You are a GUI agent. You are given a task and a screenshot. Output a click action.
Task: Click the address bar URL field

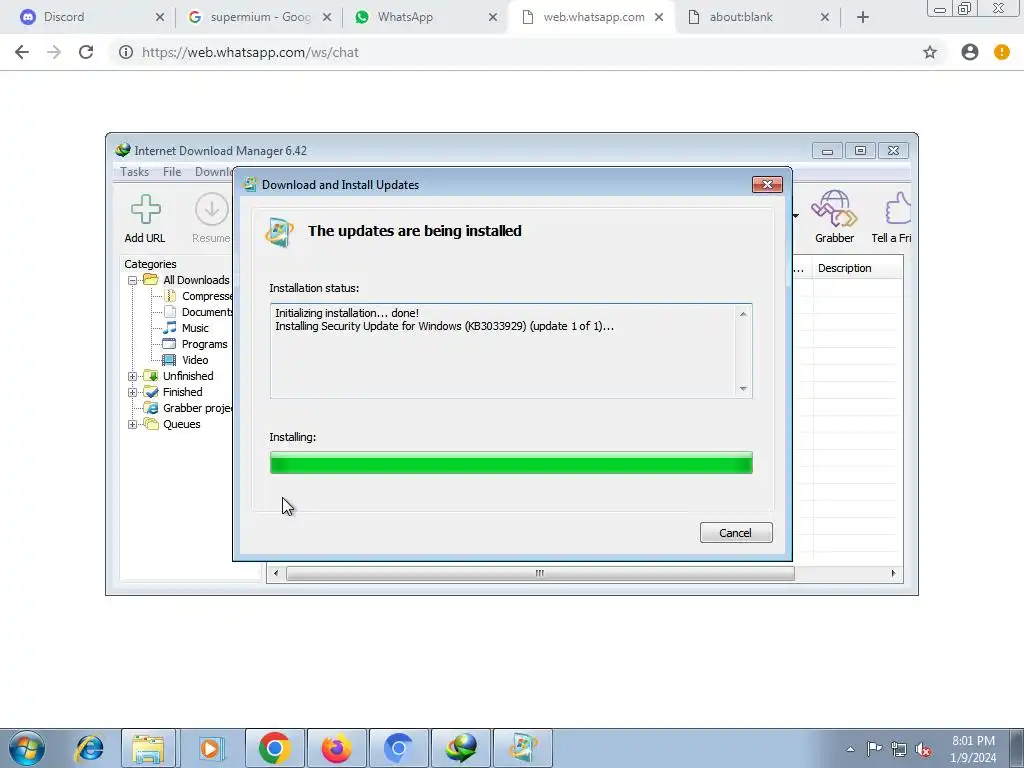[x=522, y=52]
